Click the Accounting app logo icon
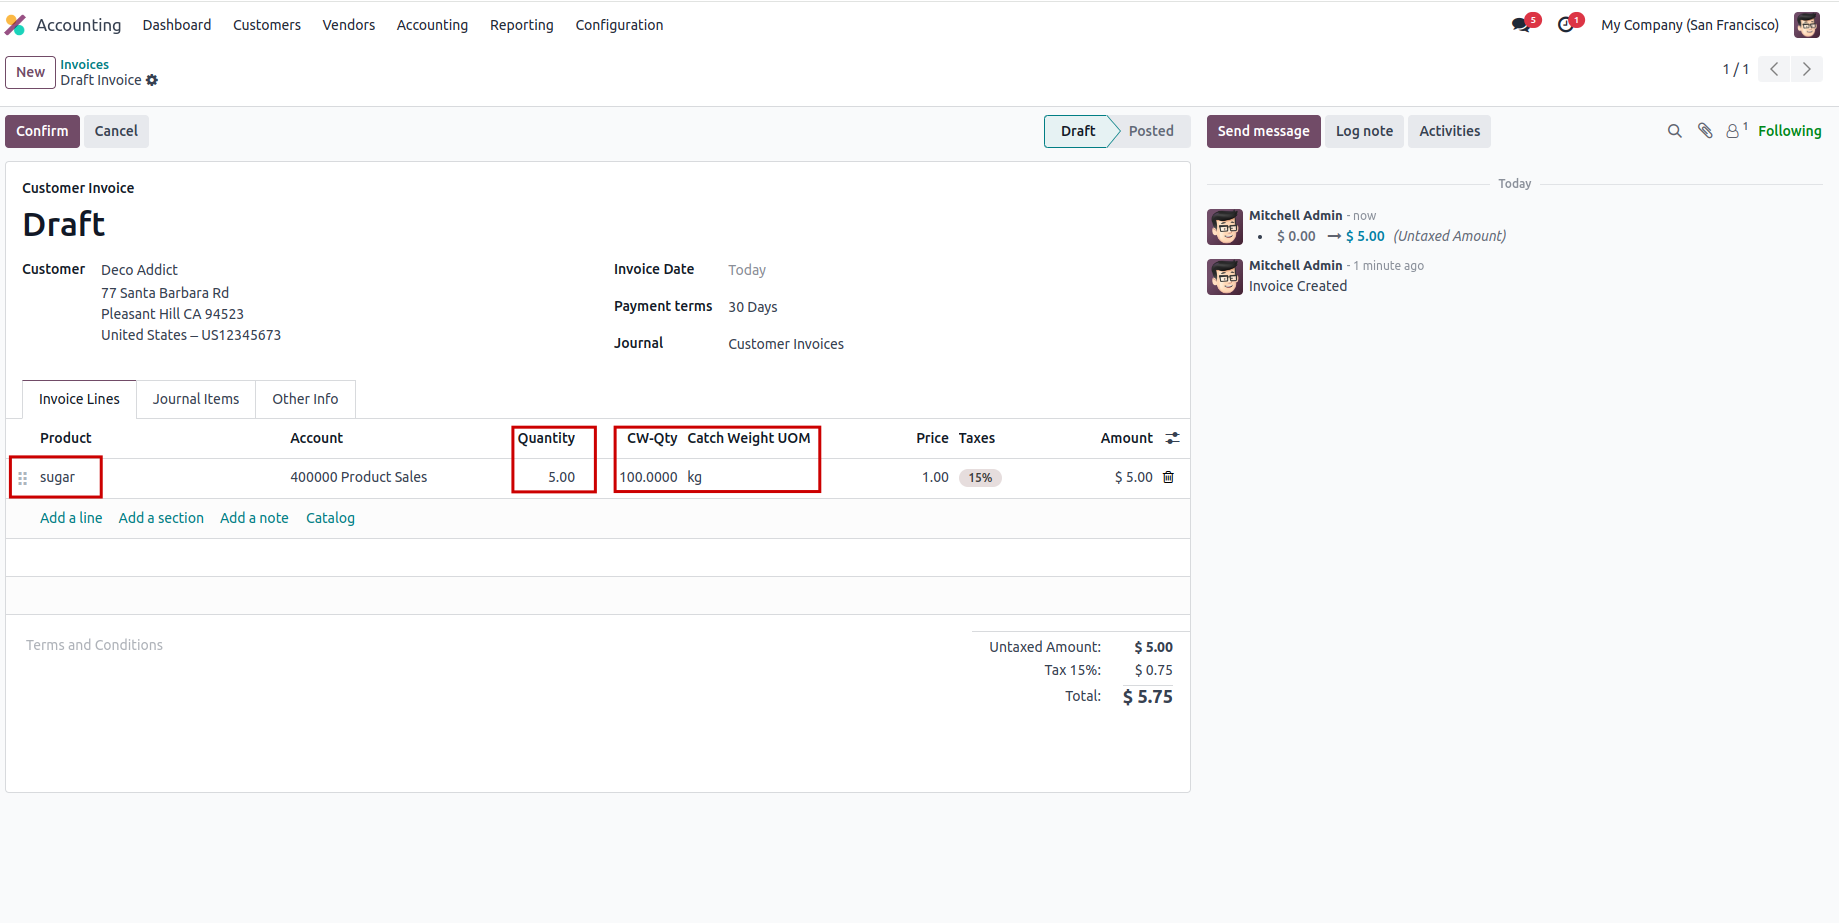 tap(15, 25)
